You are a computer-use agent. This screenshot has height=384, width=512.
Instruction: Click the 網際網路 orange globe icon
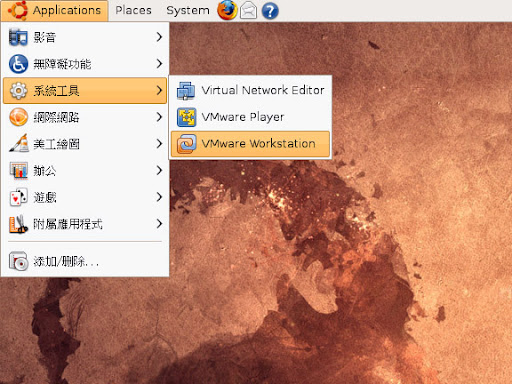coord(18,117)
